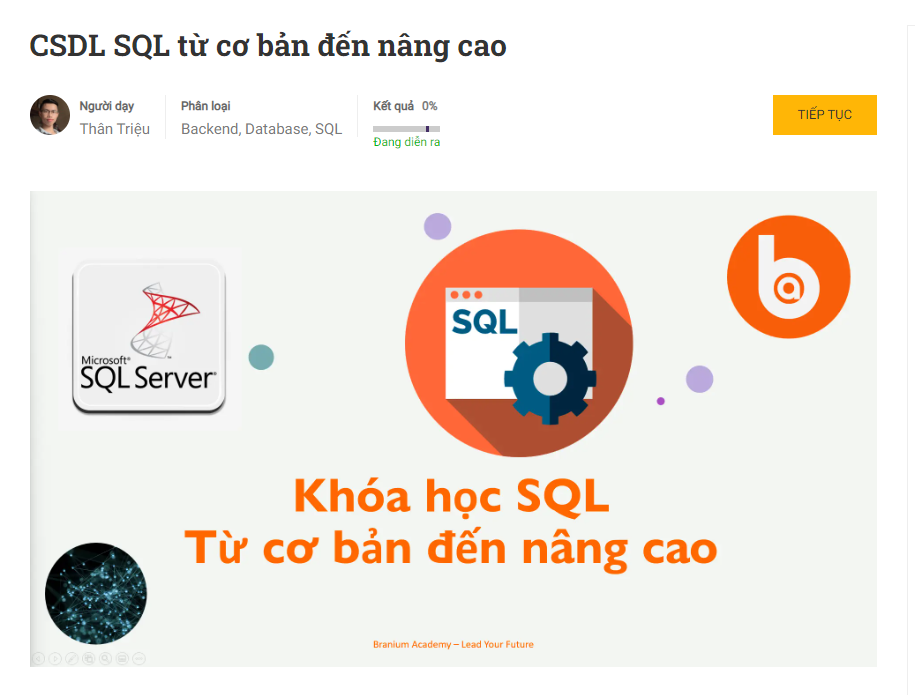Open instructor Thân Triệu's profile link

point(115,129)
